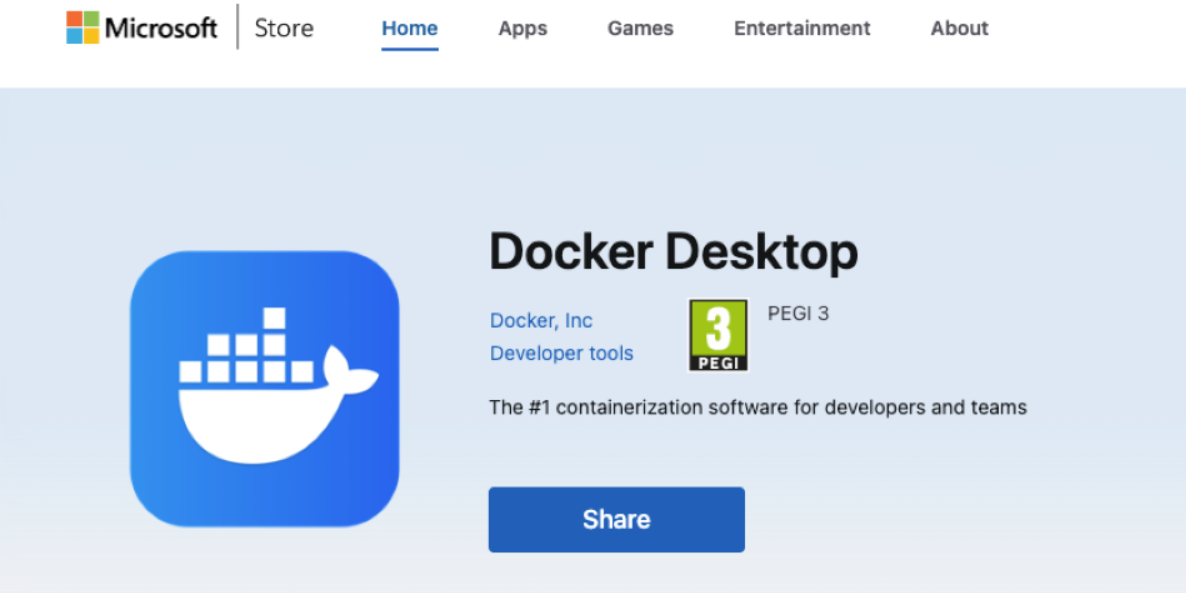Click the Microsoft logo
The height and width of the screenshot is (593, 1186).
[141, 28]
